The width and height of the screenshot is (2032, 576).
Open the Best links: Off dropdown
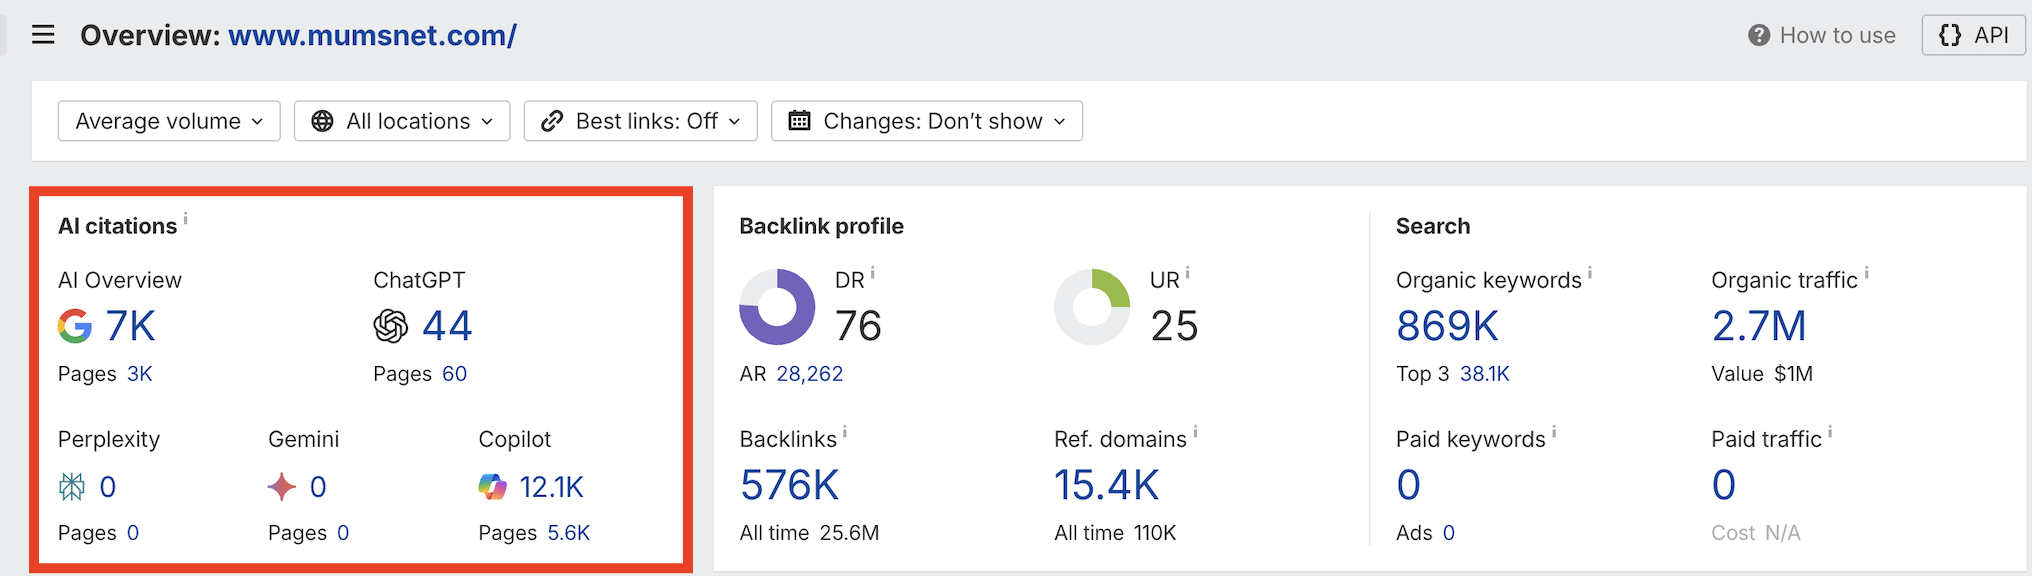640,121
